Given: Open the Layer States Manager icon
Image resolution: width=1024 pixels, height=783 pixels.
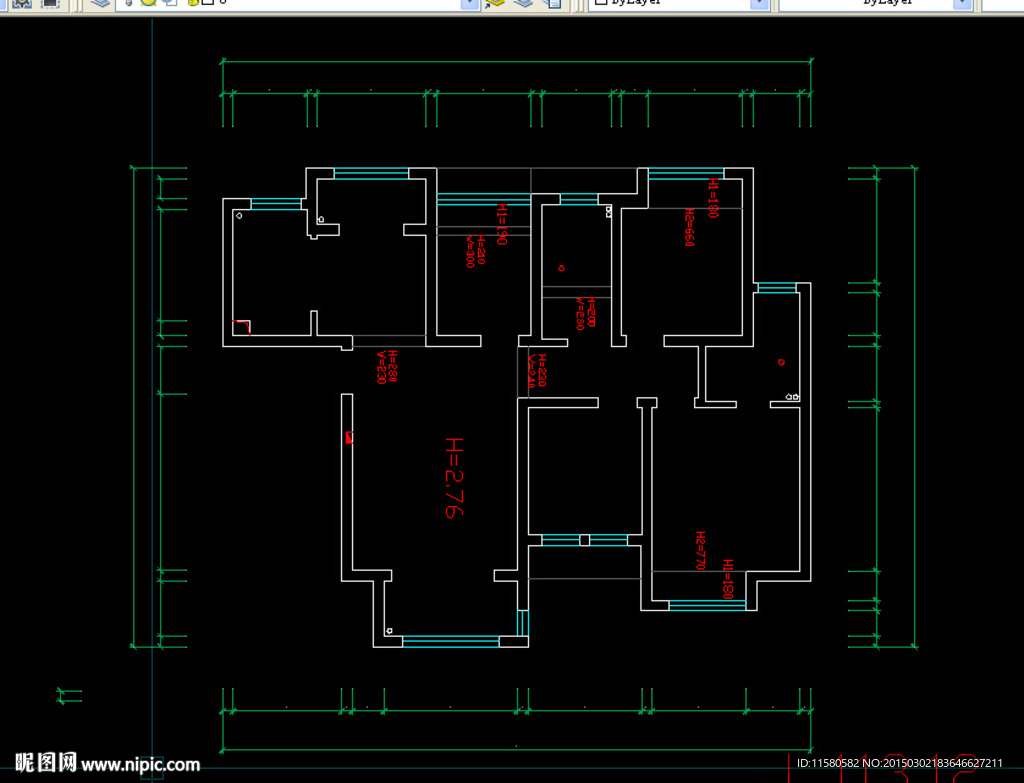Looking at the screenshot, I should click(553, 4).
